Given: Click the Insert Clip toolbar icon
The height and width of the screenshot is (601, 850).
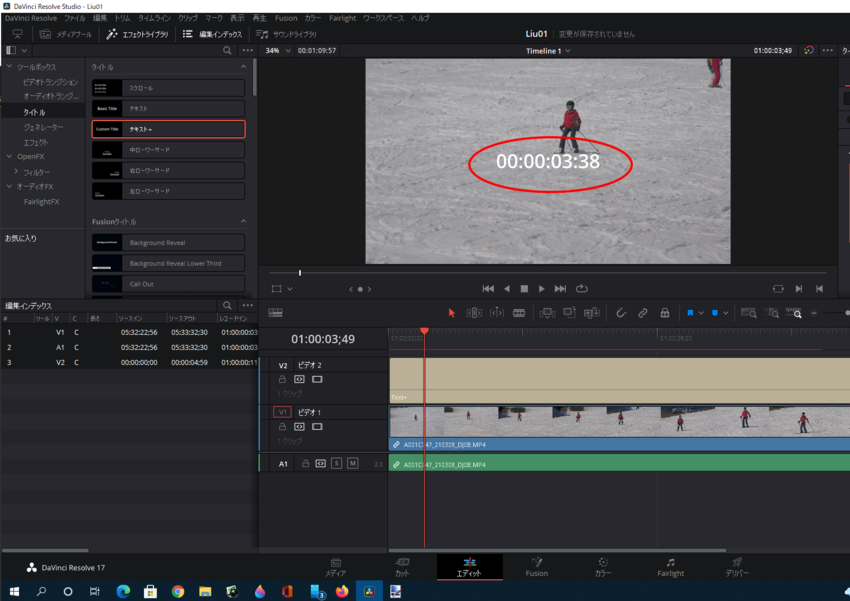Looking at the screenshot, I should point(547,313).
